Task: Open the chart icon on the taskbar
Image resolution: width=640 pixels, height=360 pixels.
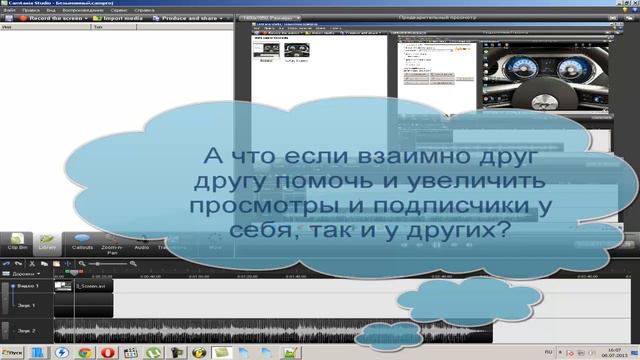Action: 290,352
